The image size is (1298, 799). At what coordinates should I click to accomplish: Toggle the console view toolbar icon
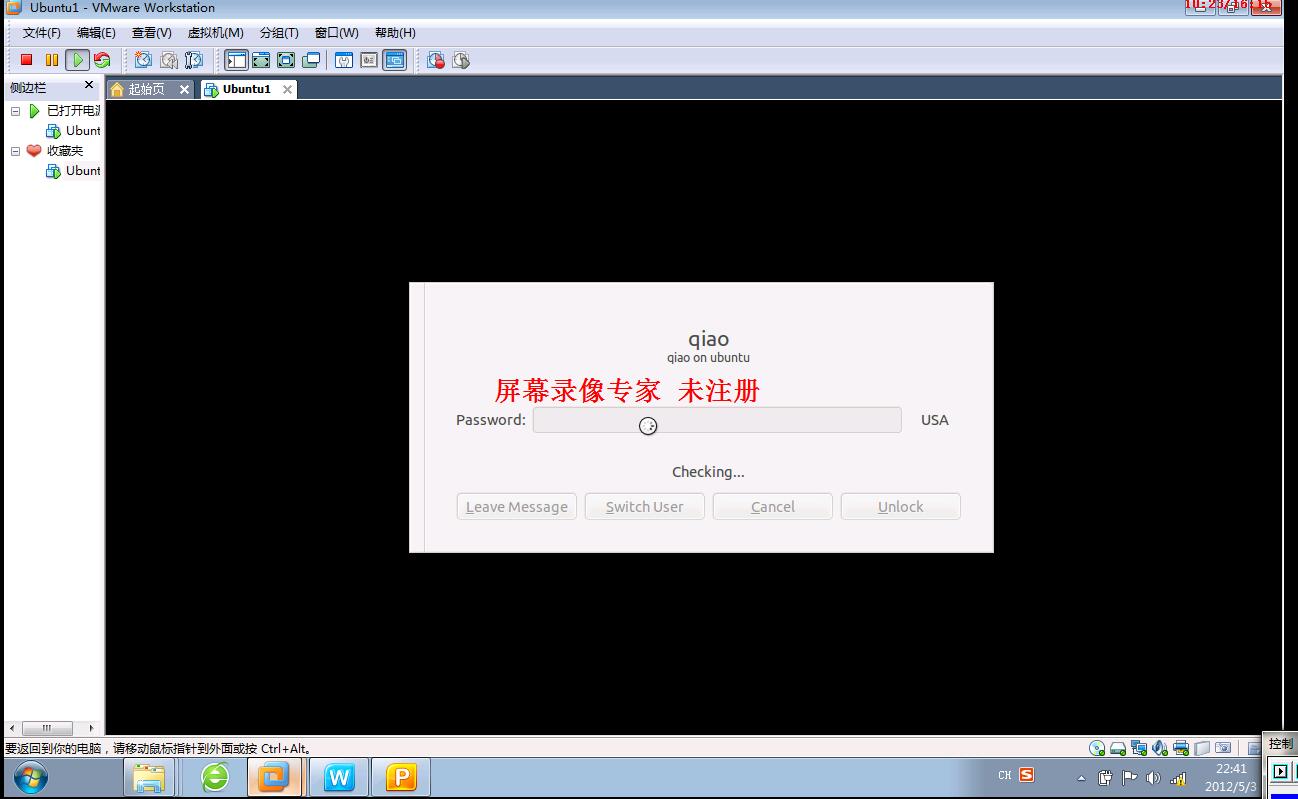pos(395,60)
